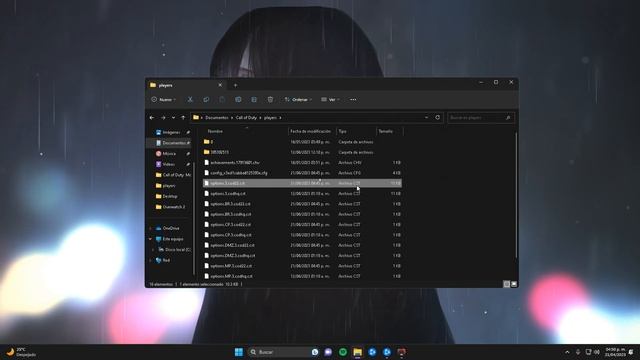Open Spotify from taskbar
This screenshot has width=640, height=360.
coord(343,352)
